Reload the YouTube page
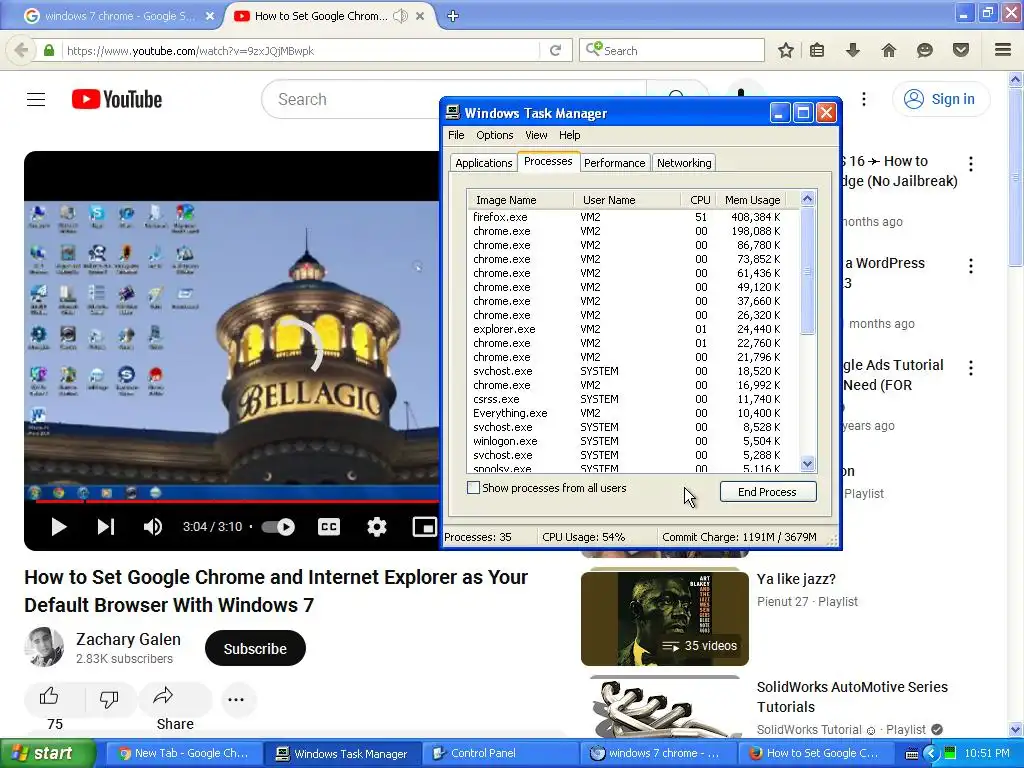Screen dimensions: 1024x768 [555, 50]
